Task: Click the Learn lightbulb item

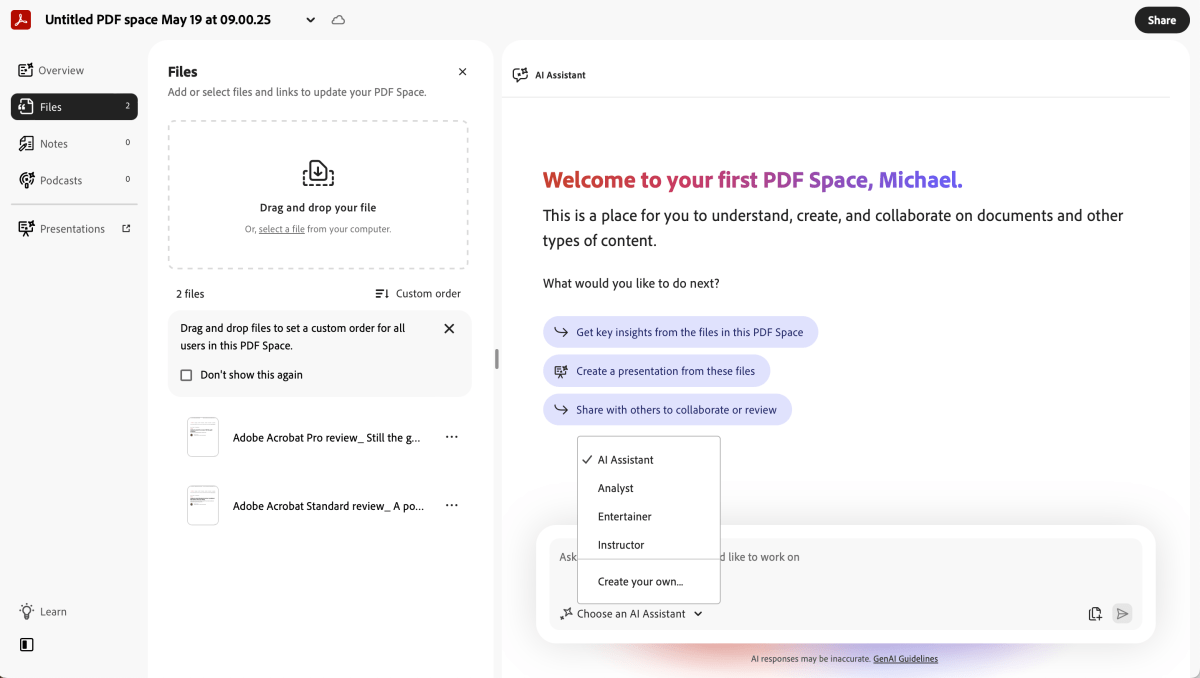Action: (x=43, y=612)
